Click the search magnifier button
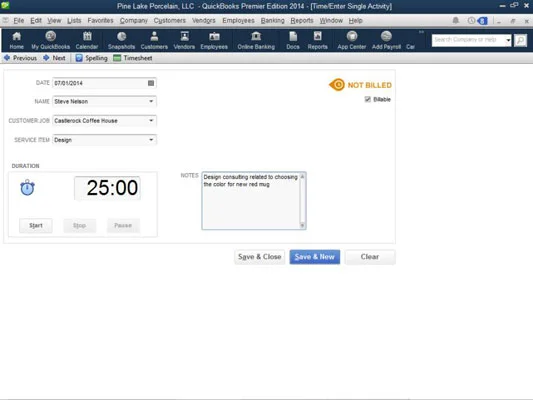Image resolution: width=533 pixels, height=400 pixels. [x=520, y=40]
